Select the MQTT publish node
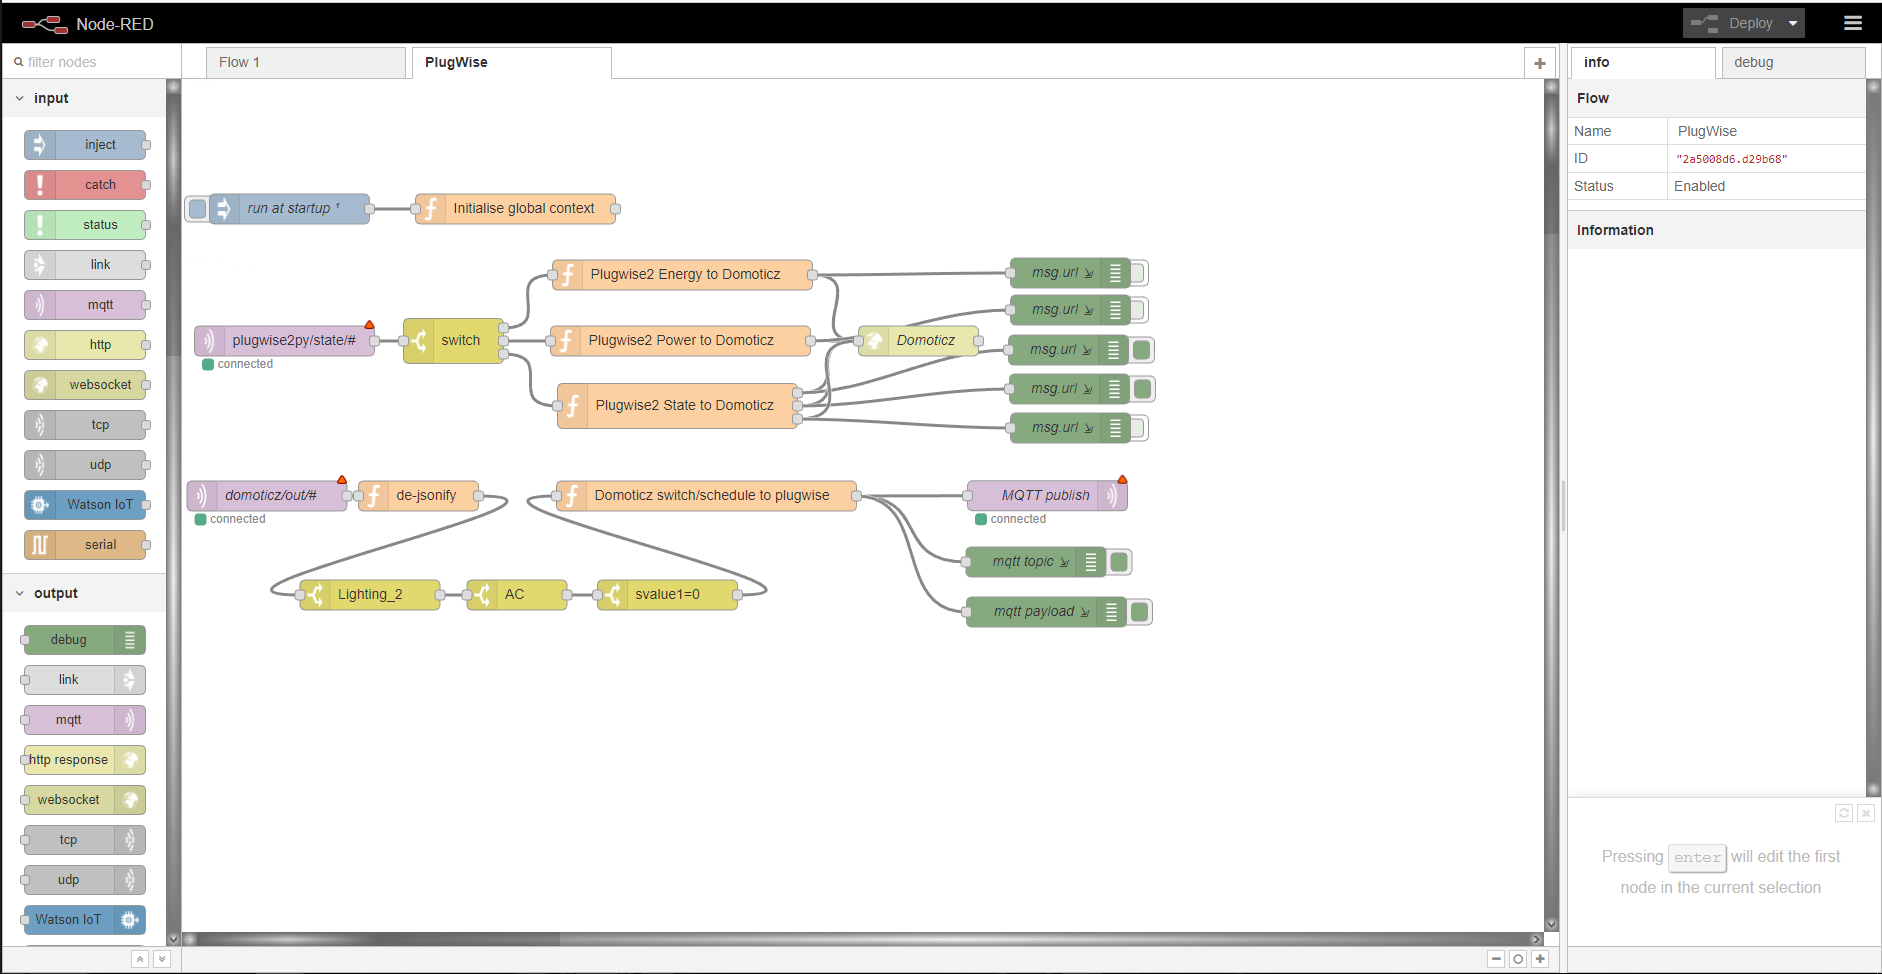Screen dimensions: 1882x974 coord(1047,495)
